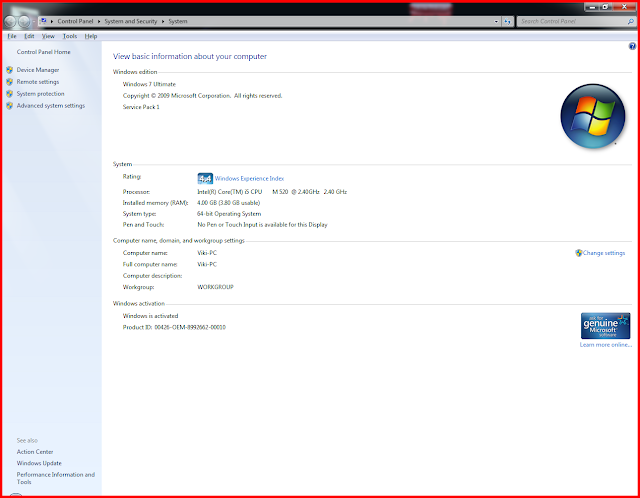640x498 pixels.
Task: Click the 4.00 GB (3.80 GB usable) value
Action: [x=229, y=202]
